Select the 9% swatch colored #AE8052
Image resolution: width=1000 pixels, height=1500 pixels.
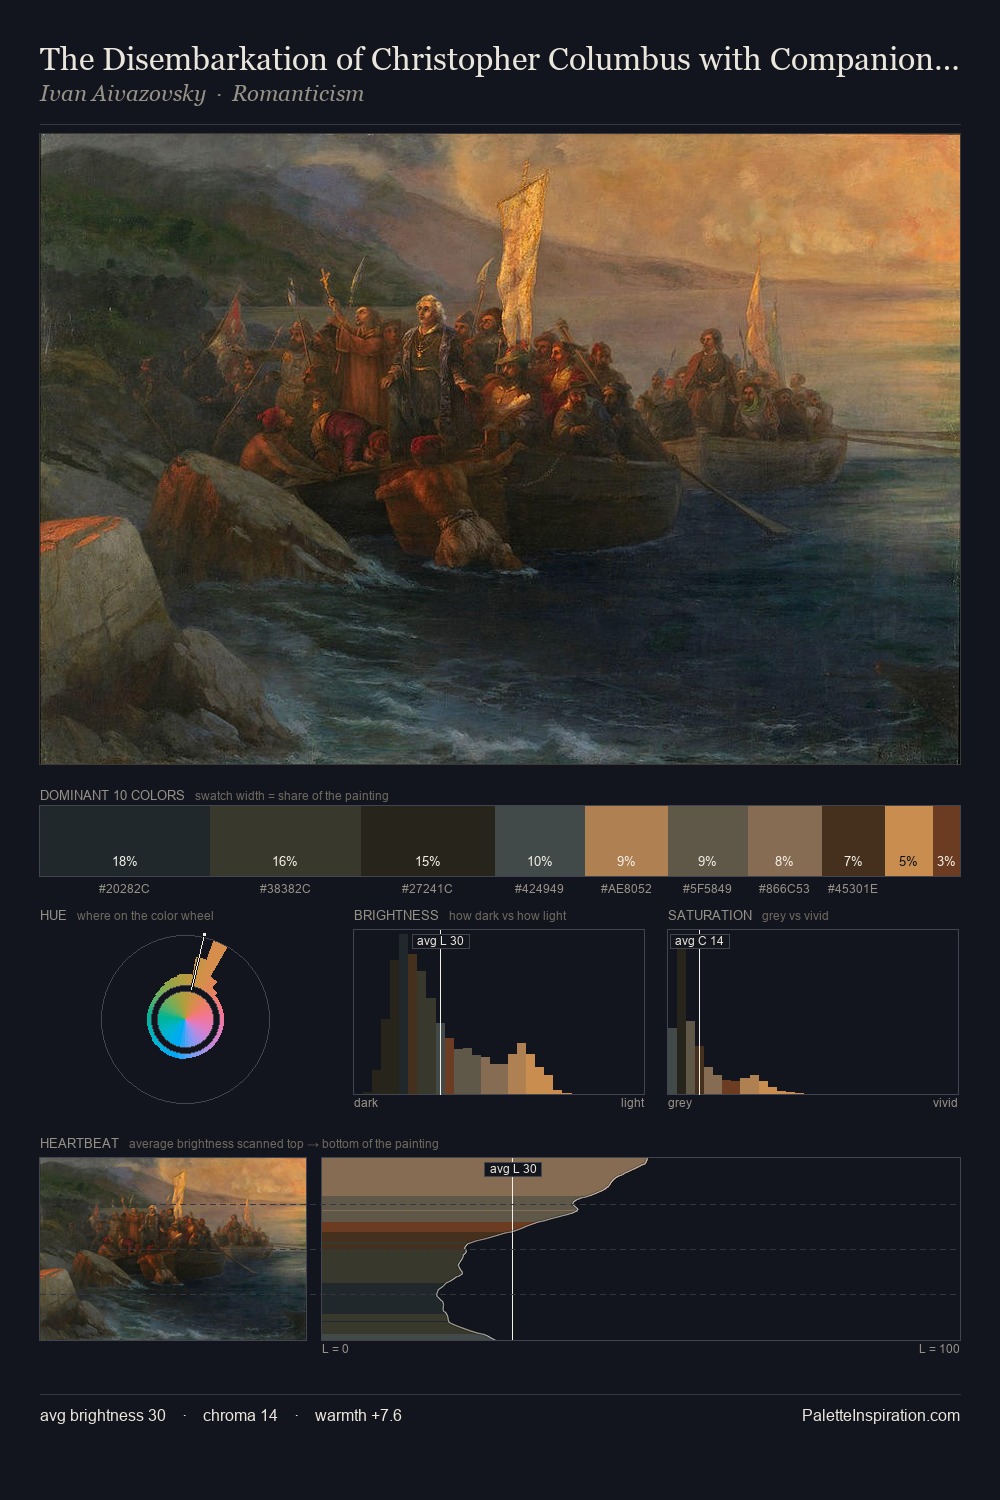pyautogui.click(x=626, y=841)
